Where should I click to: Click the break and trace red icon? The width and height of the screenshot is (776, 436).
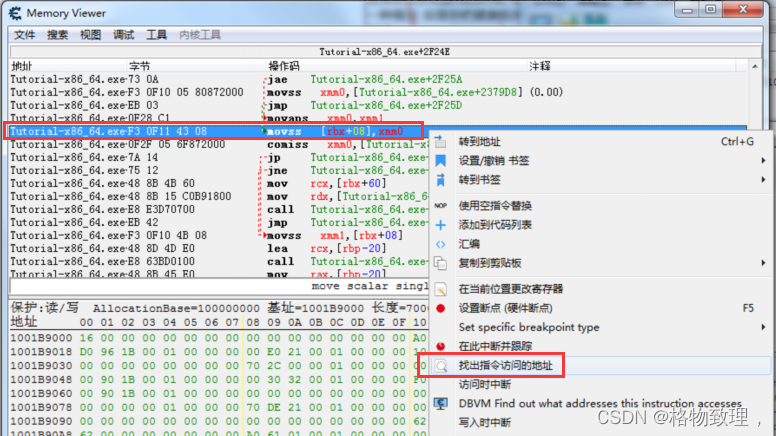[x=440, y=346]
